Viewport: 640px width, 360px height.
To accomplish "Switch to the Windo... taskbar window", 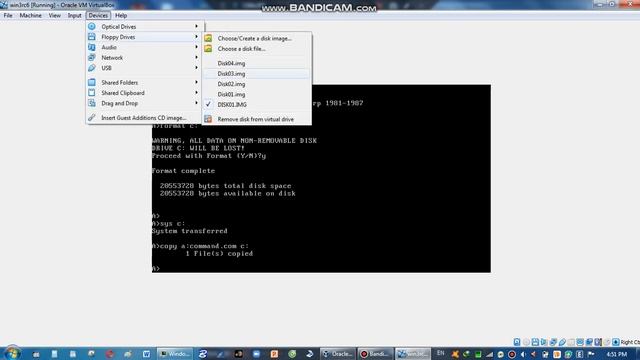I will coord(175,354).
